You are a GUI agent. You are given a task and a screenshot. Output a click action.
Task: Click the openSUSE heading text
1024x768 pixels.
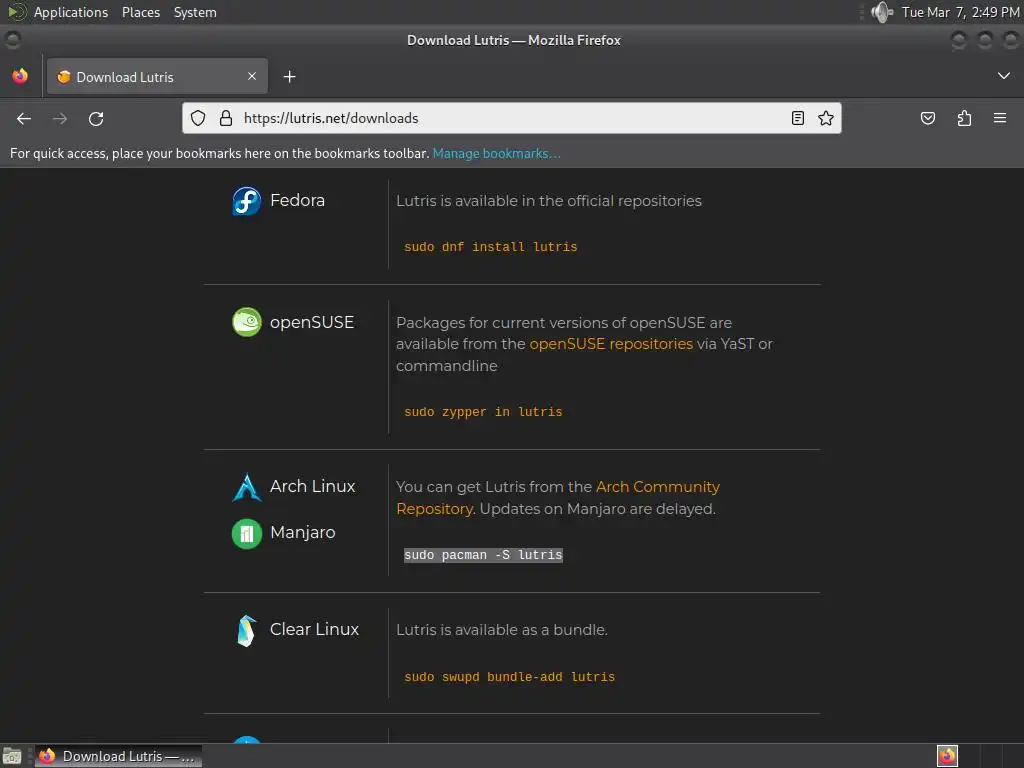point(312,323)
